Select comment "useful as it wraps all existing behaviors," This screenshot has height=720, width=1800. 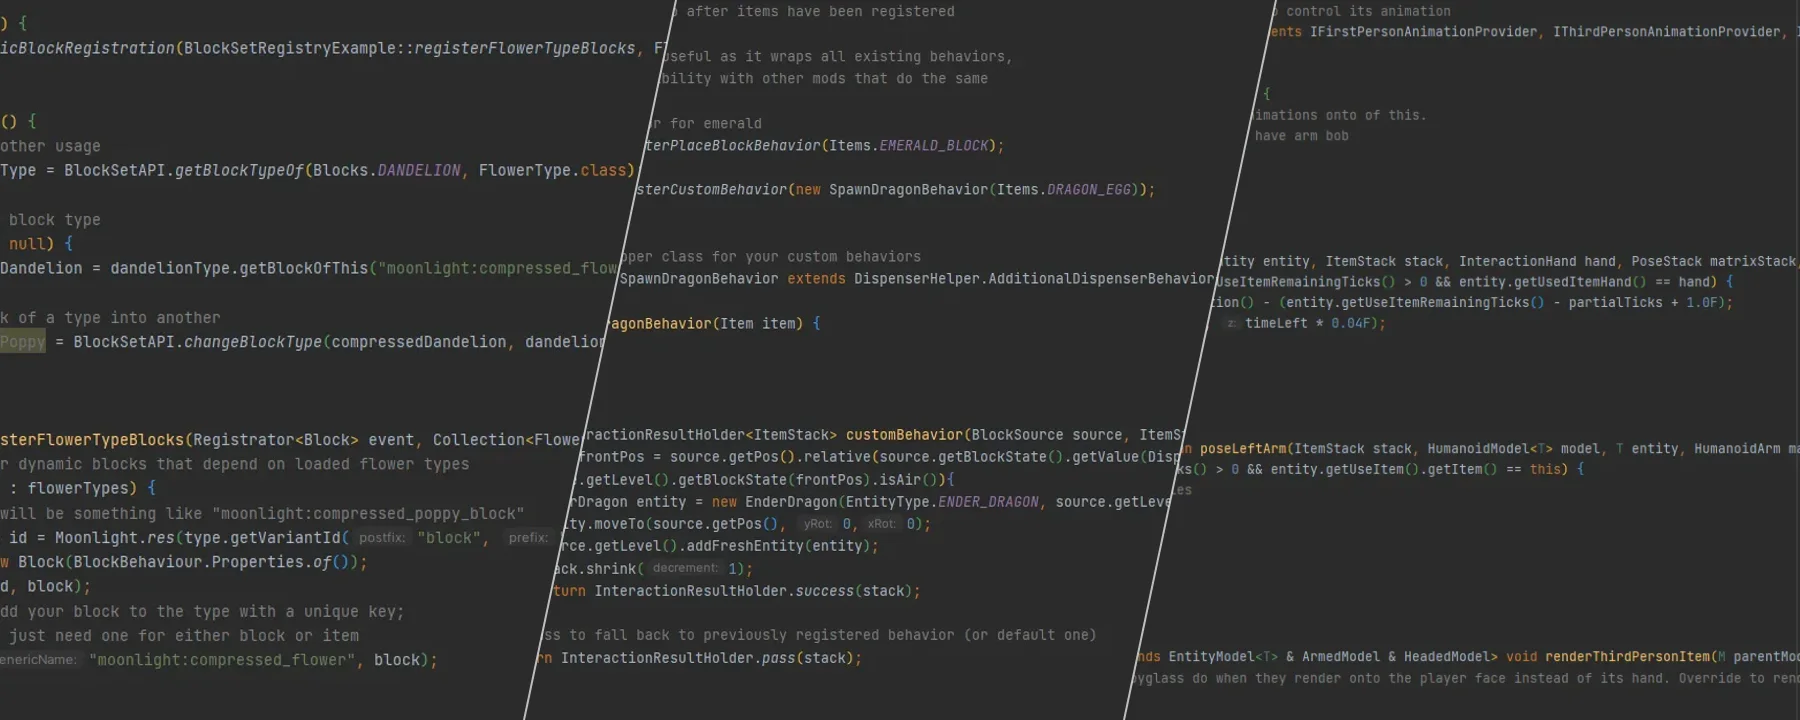(x=837, y=56)
